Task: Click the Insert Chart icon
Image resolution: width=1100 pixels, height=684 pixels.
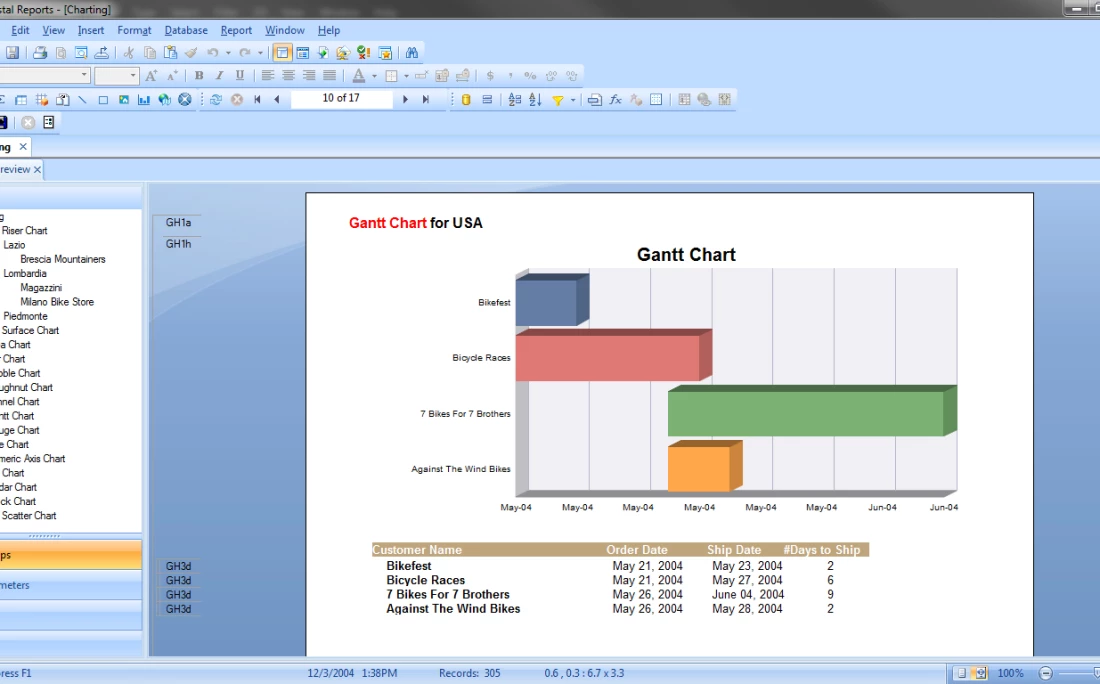Action: click(144, 100)
